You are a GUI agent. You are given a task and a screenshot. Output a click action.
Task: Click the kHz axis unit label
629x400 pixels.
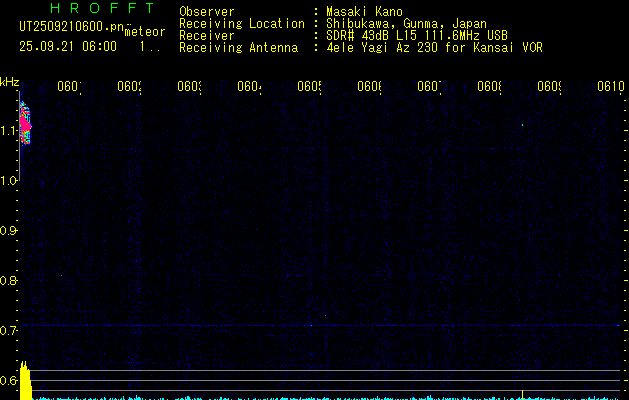pyautogui.click(x=10, y=82)
